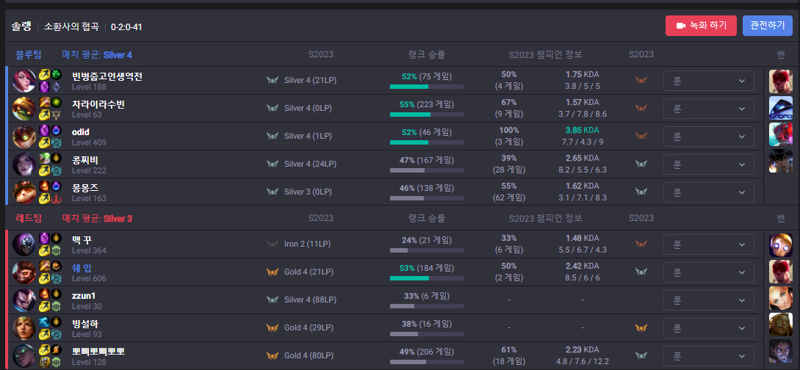The width and height of the screenshot is (800, 370).
Task: Expand the 룬 dropdown for 뽀삐뽀삐뽀뽀
Action: (708, 356)
